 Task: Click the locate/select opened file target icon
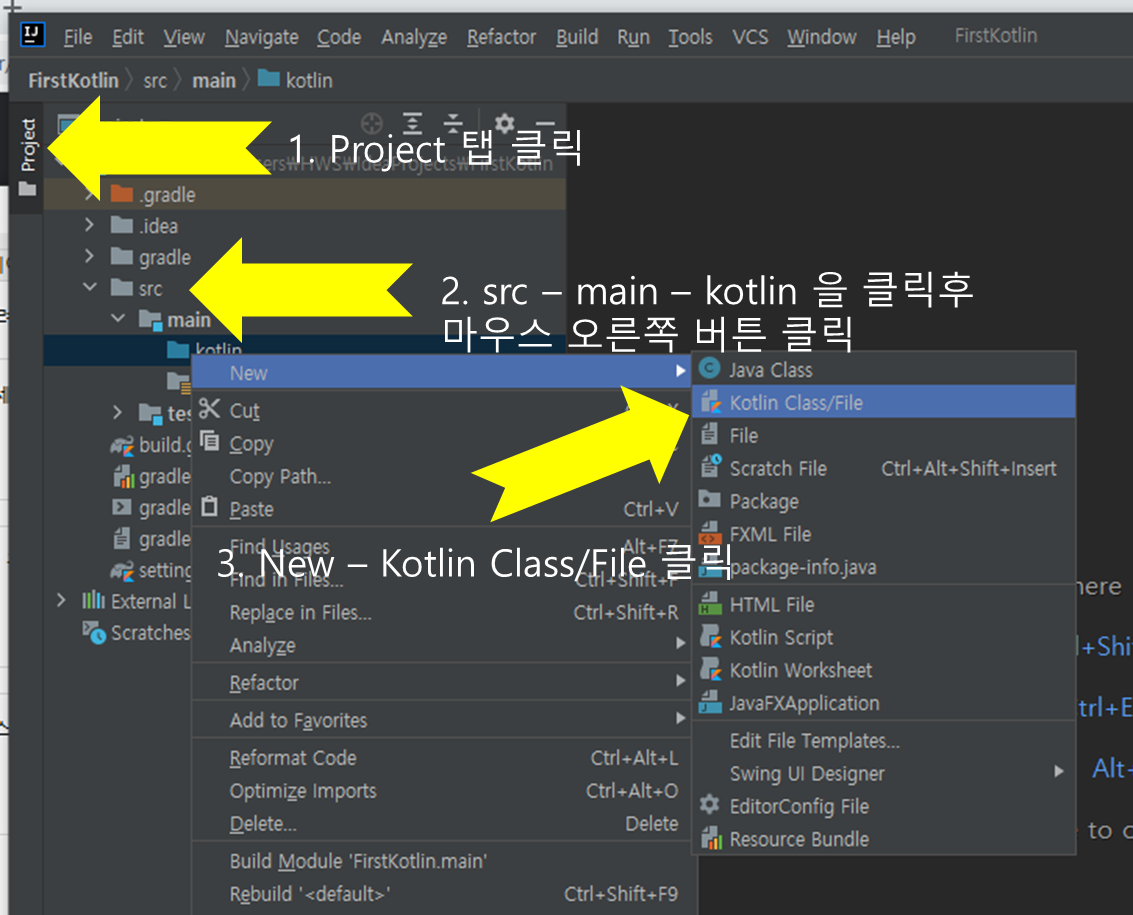tap(371, 124)
